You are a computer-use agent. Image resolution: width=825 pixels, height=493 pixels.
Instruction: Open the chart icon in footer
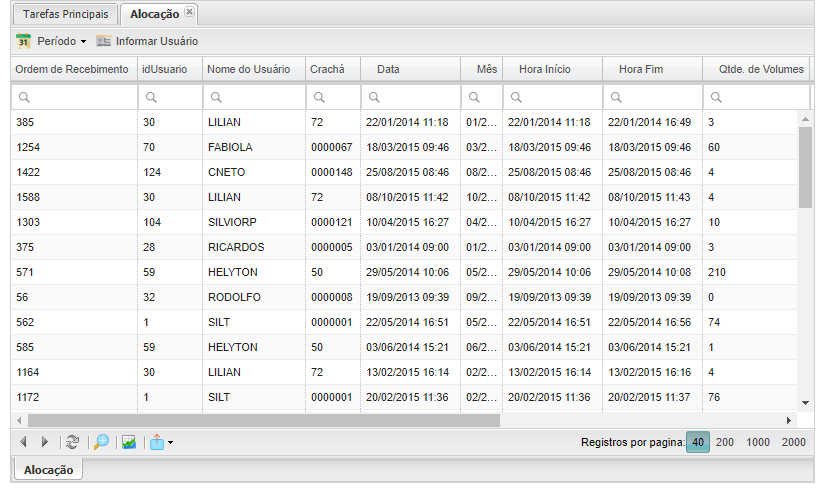pos(129,442)
